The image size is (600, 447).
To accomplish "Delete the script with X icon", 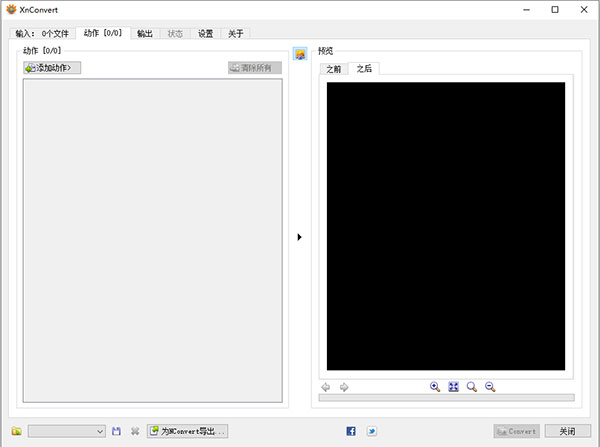I will [135, 431].
